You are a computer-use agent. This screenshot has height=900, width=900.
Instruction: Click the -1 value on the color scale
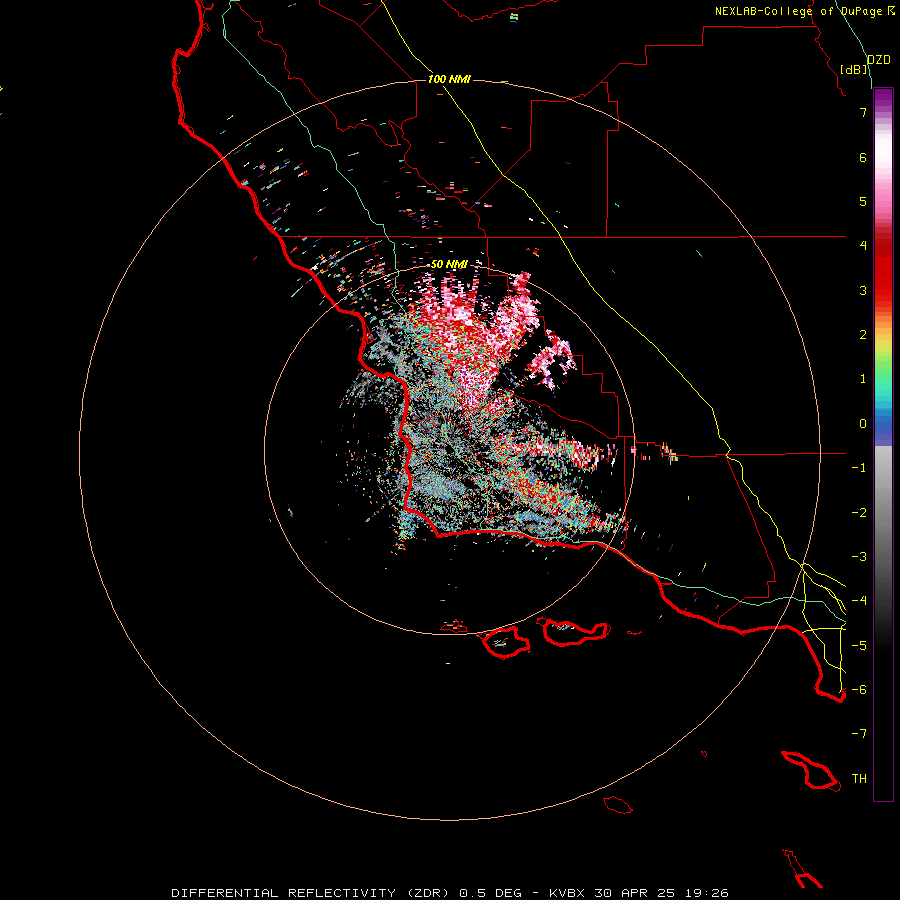(859, 468)
